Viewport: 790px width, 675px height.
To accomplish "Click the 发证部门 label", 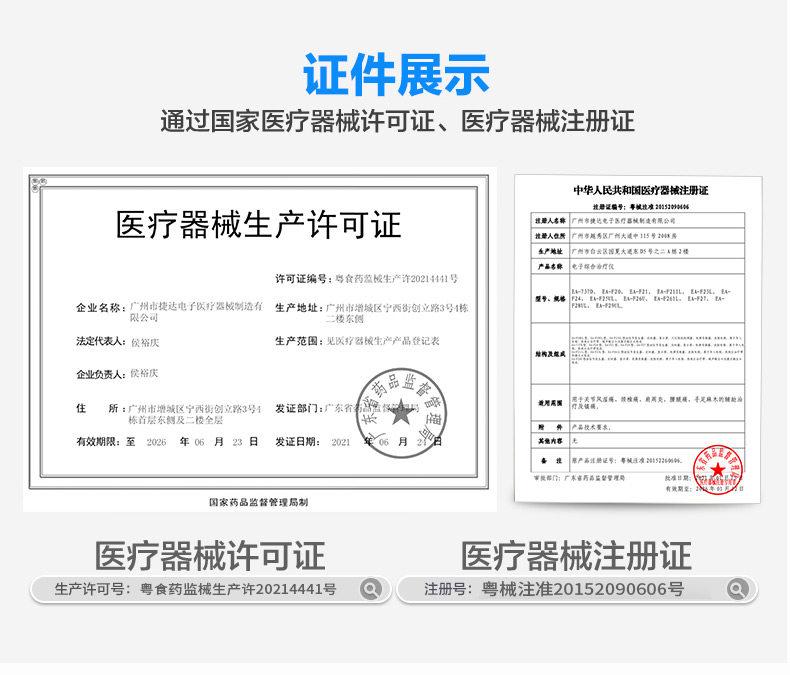I will tap(298, 408).
